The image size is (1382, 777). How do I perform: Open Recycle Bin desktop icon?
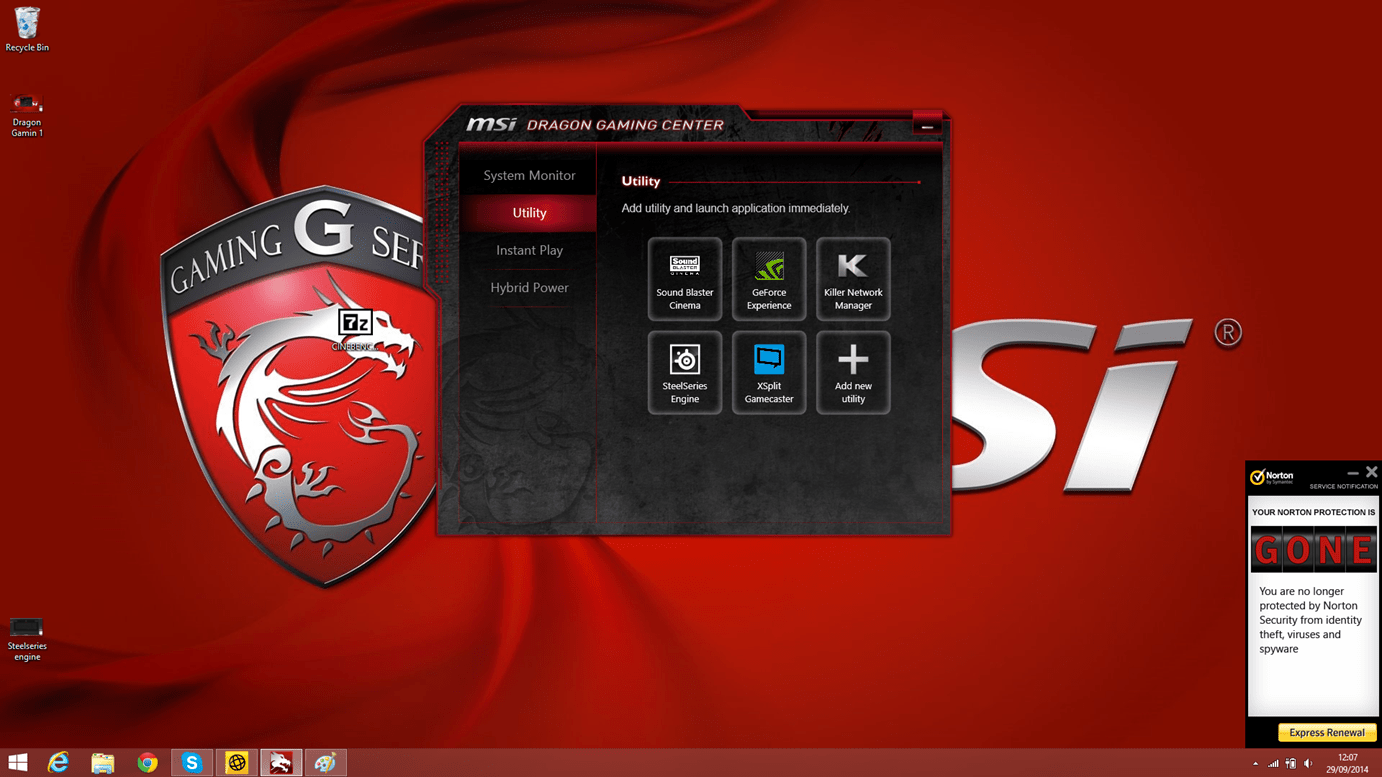click(27, 29)
